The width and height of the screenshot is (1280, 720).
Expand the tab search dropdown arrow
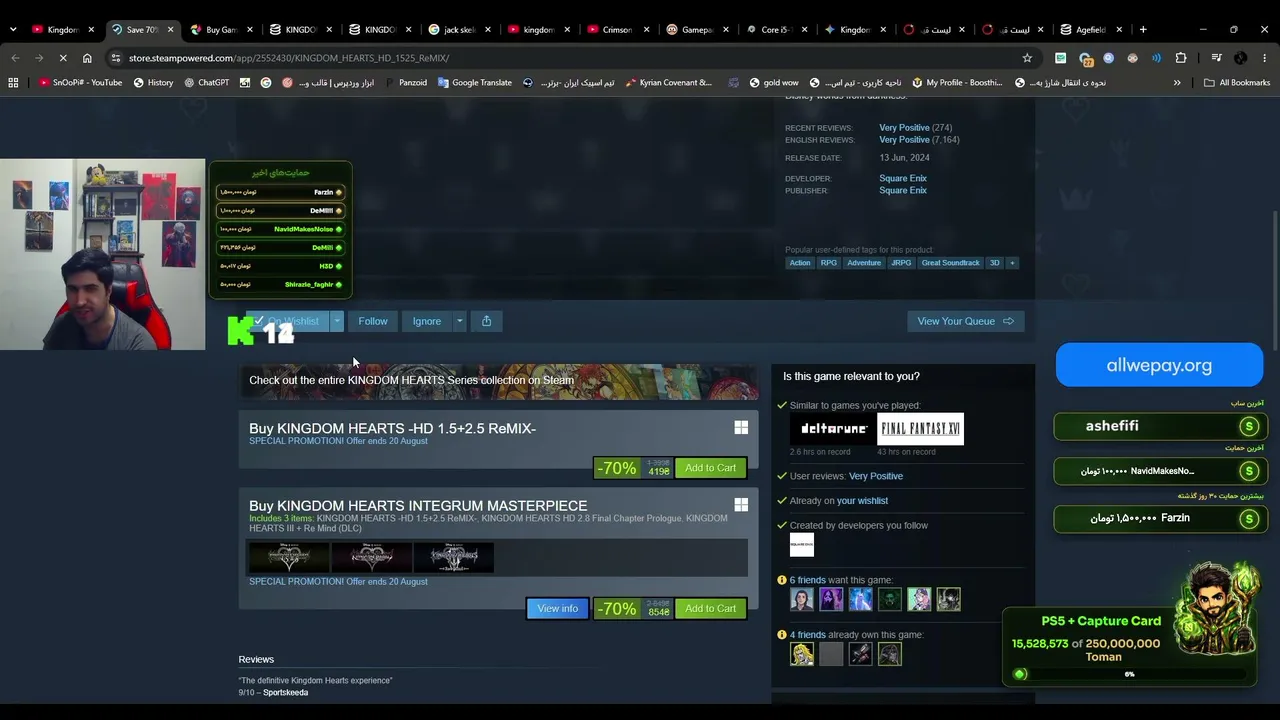coord(13,30)
